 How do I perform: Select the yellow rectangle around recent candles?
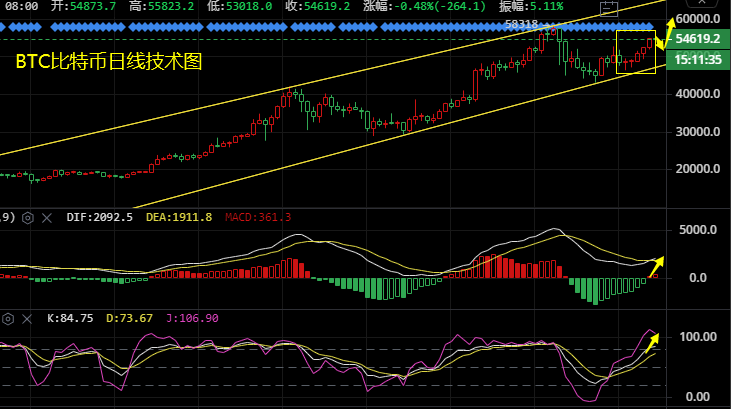coord(636,52)
